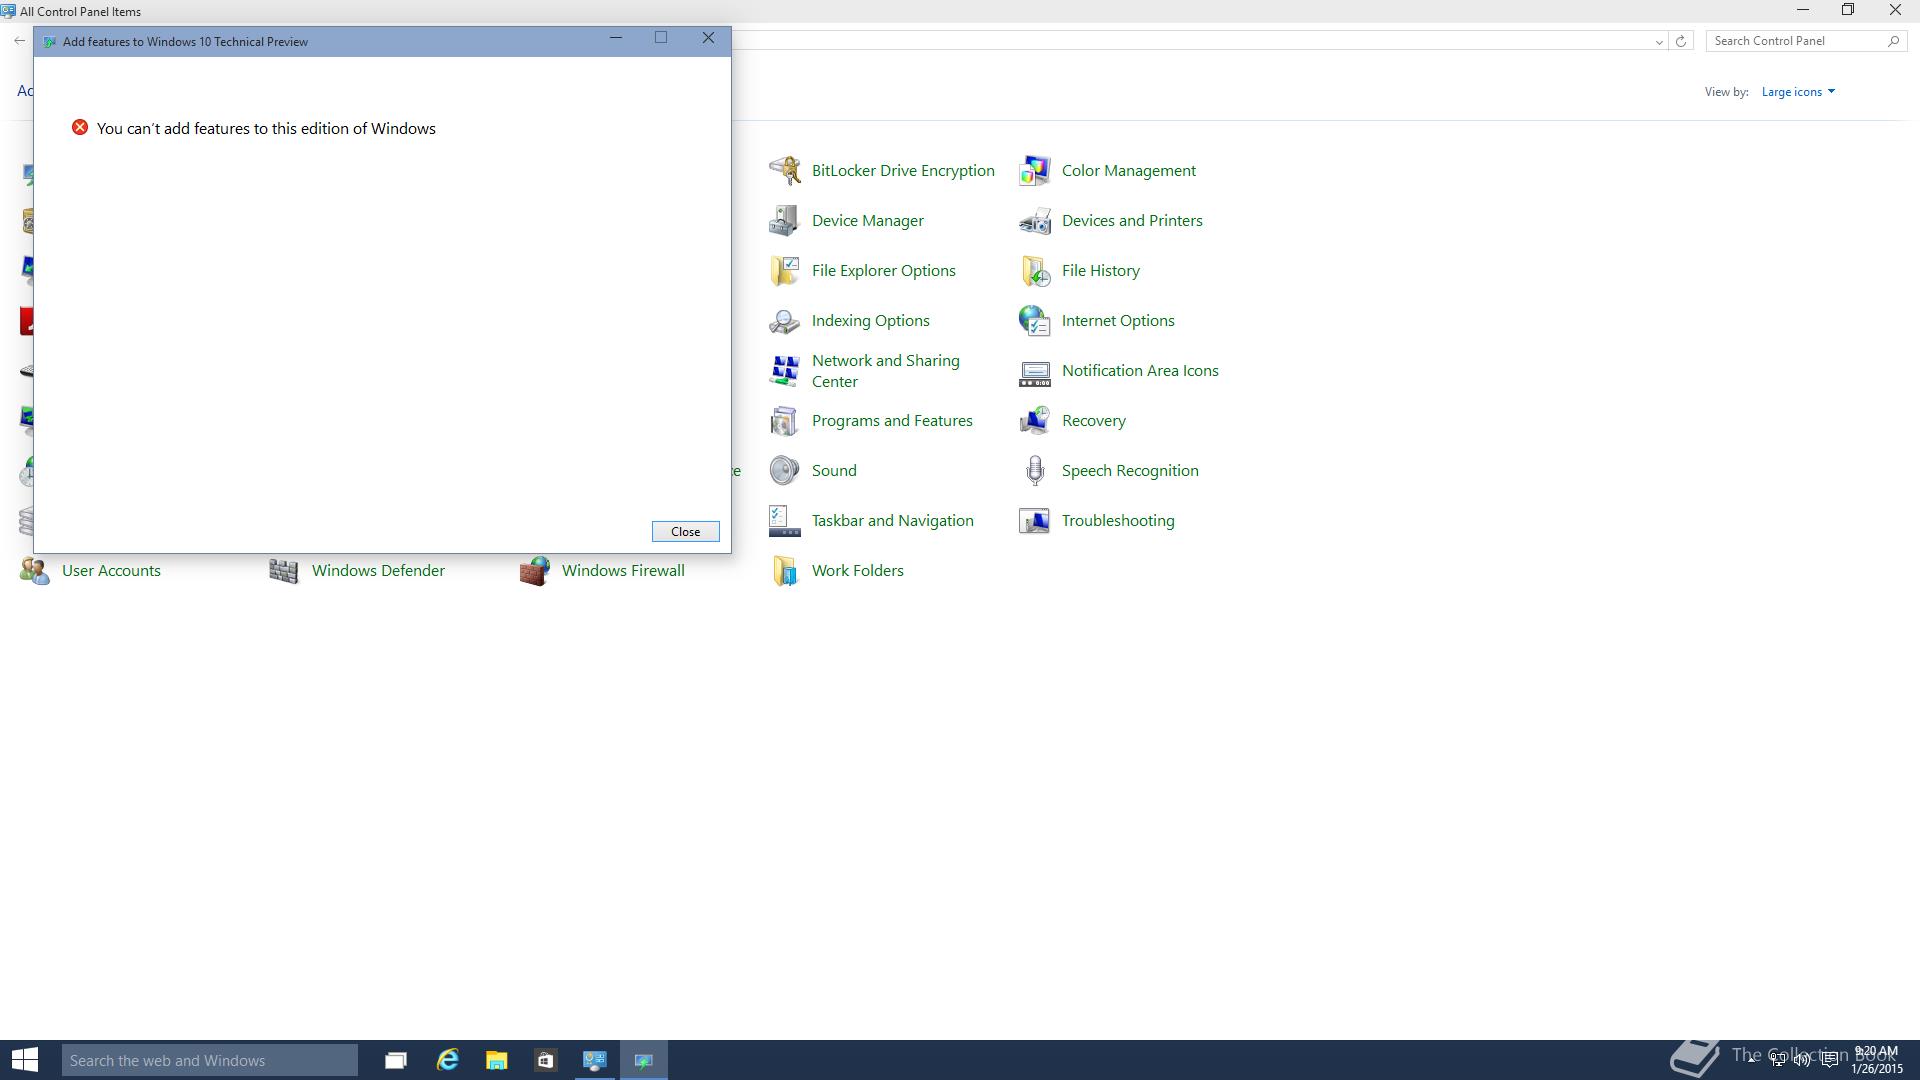Viewport: 1920px width, 1080px height.
Task: Open Devices and Printers icon
Action: (x=1035, y=221)
